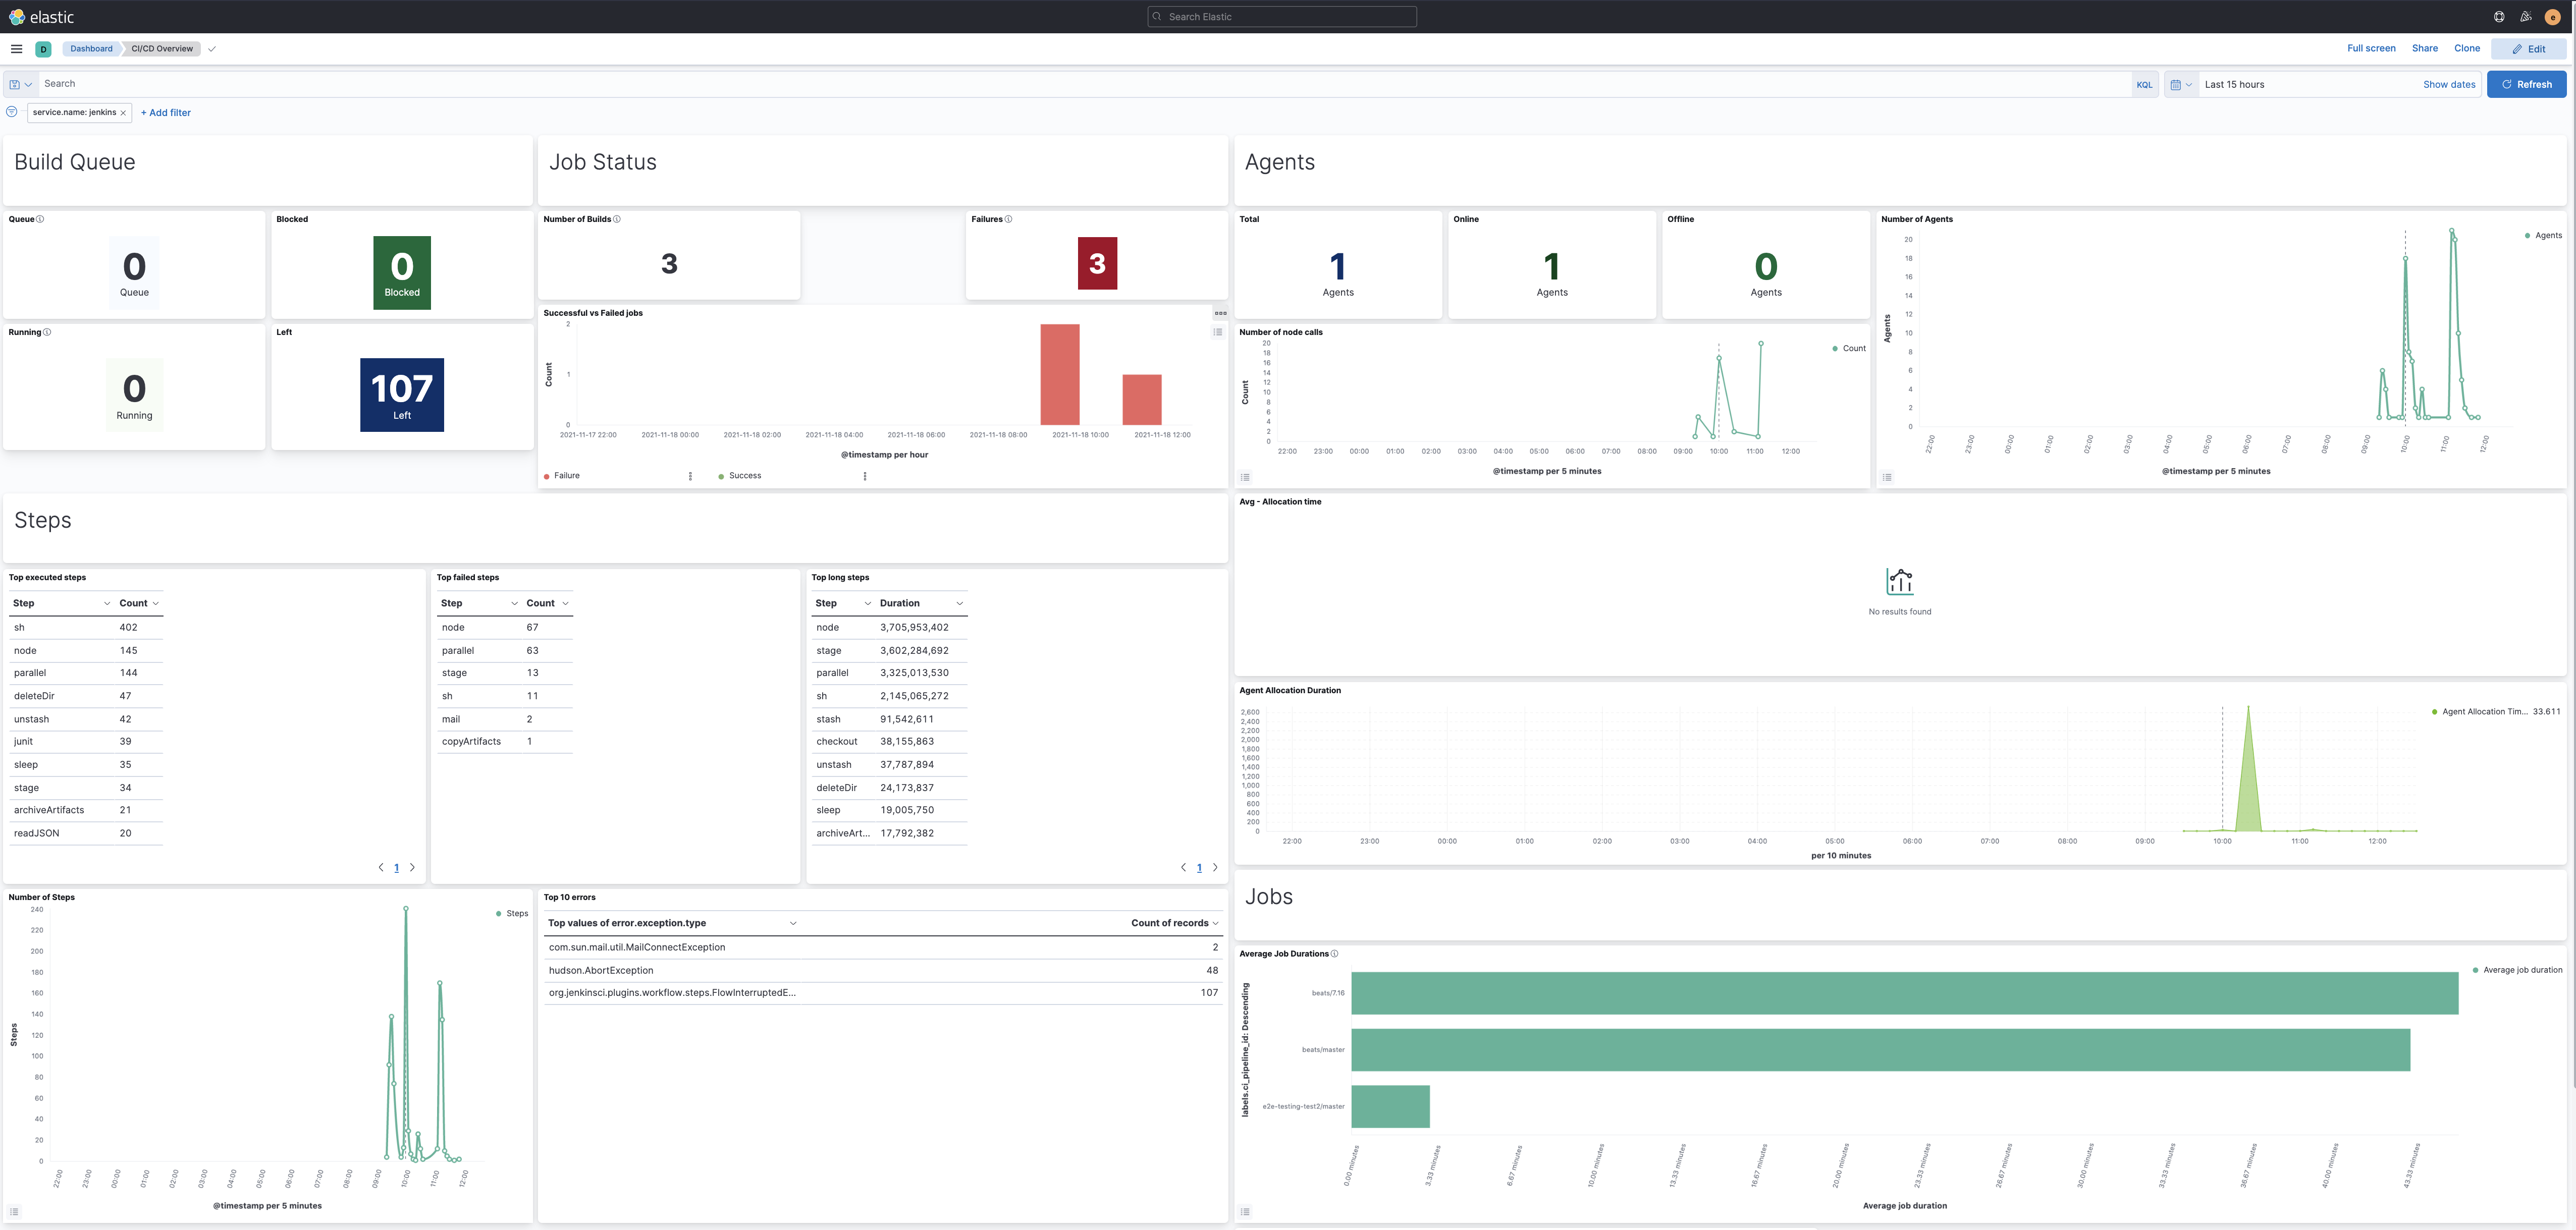Expand Duration column sort options

click(959, 603)
